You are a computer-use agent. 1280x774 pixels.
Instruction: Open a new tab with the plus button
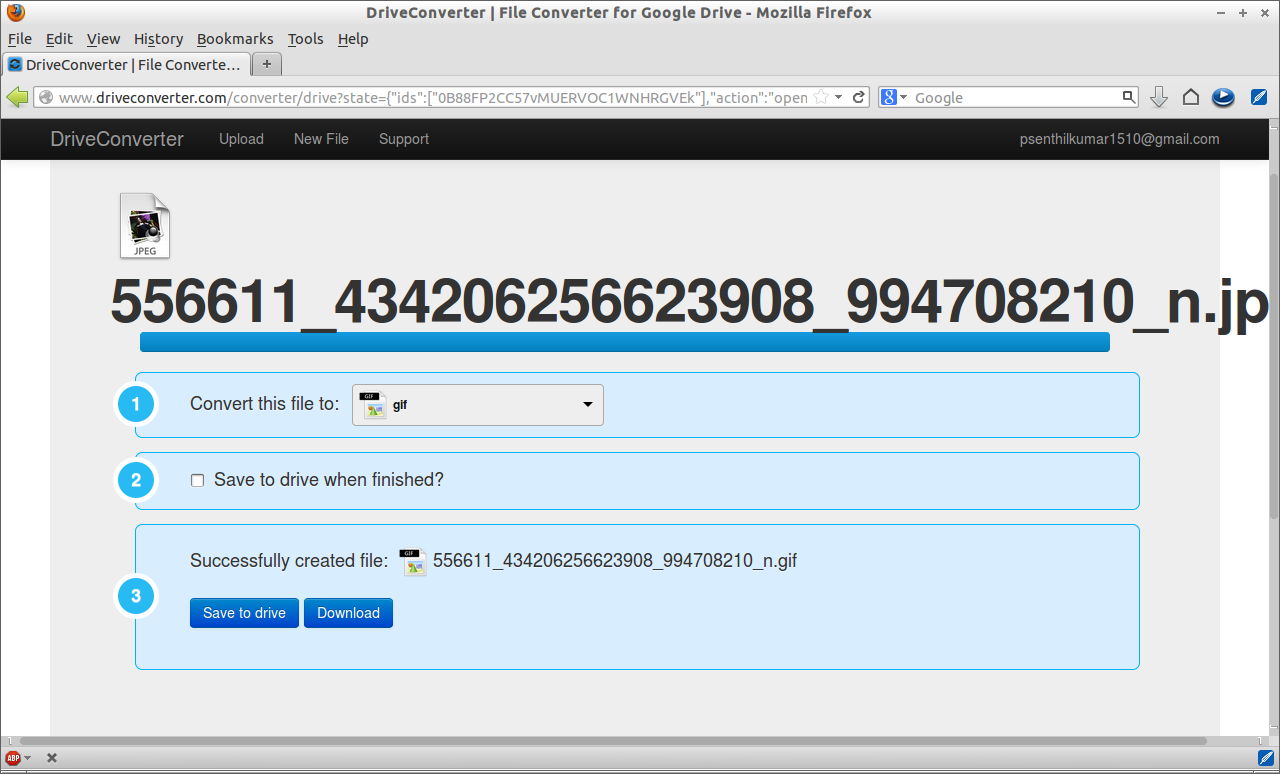pyautogui.click(x=267, y=64)
